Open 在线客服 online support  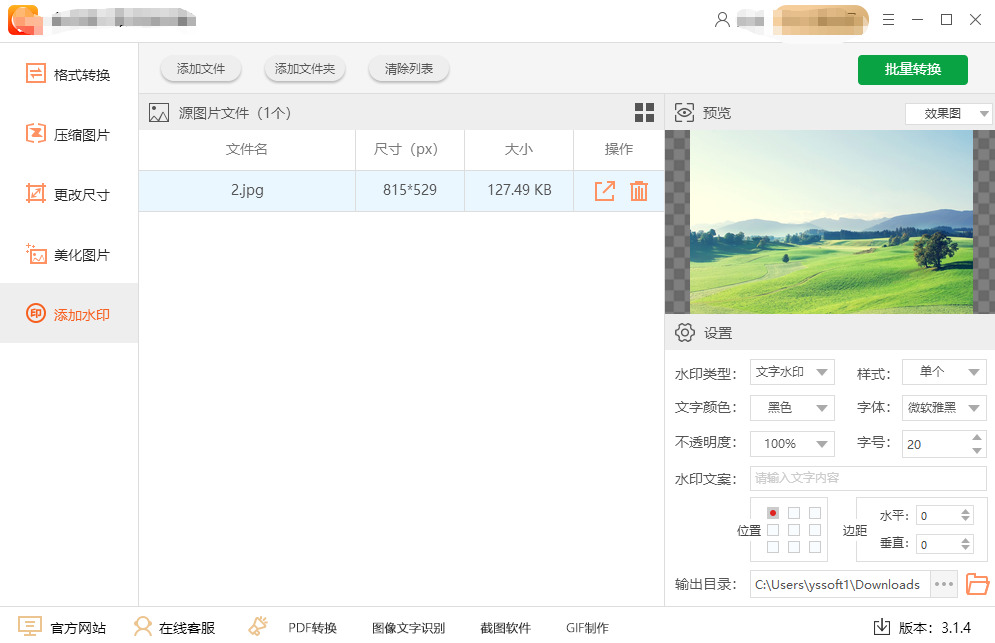pos(175,628)
